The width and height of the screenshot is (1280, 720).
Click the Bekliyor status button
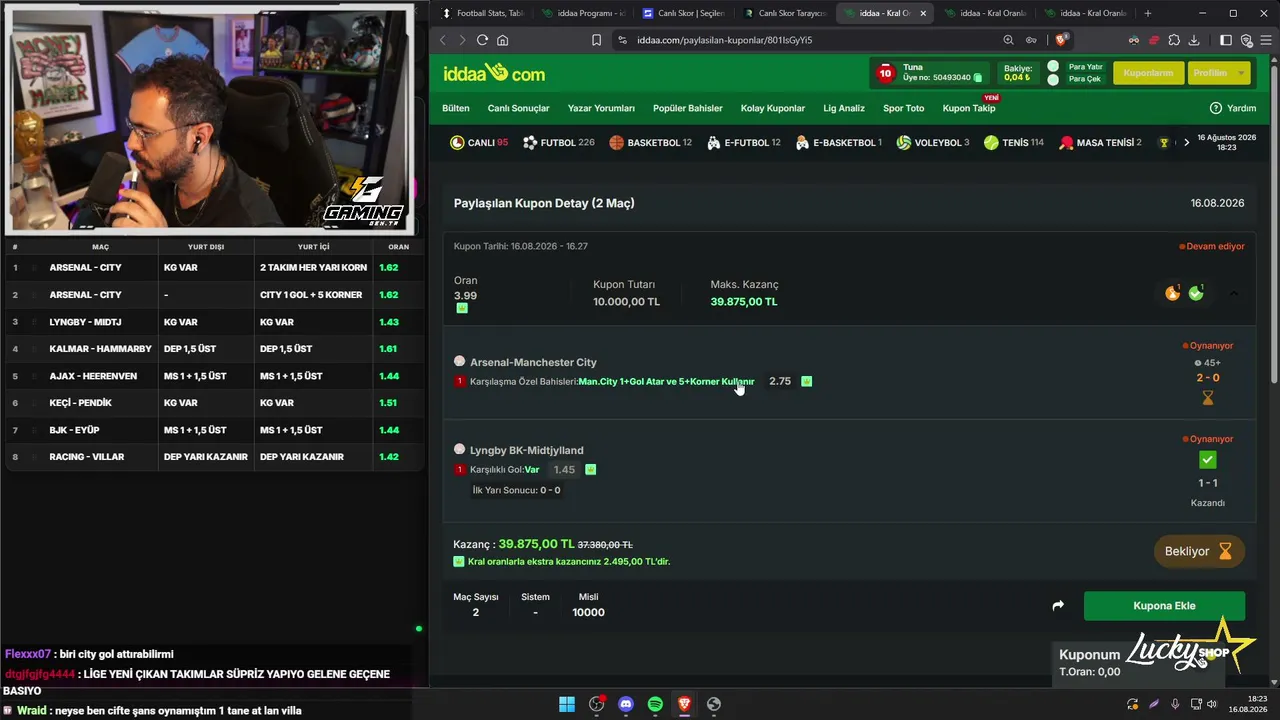click(1198, 551)
